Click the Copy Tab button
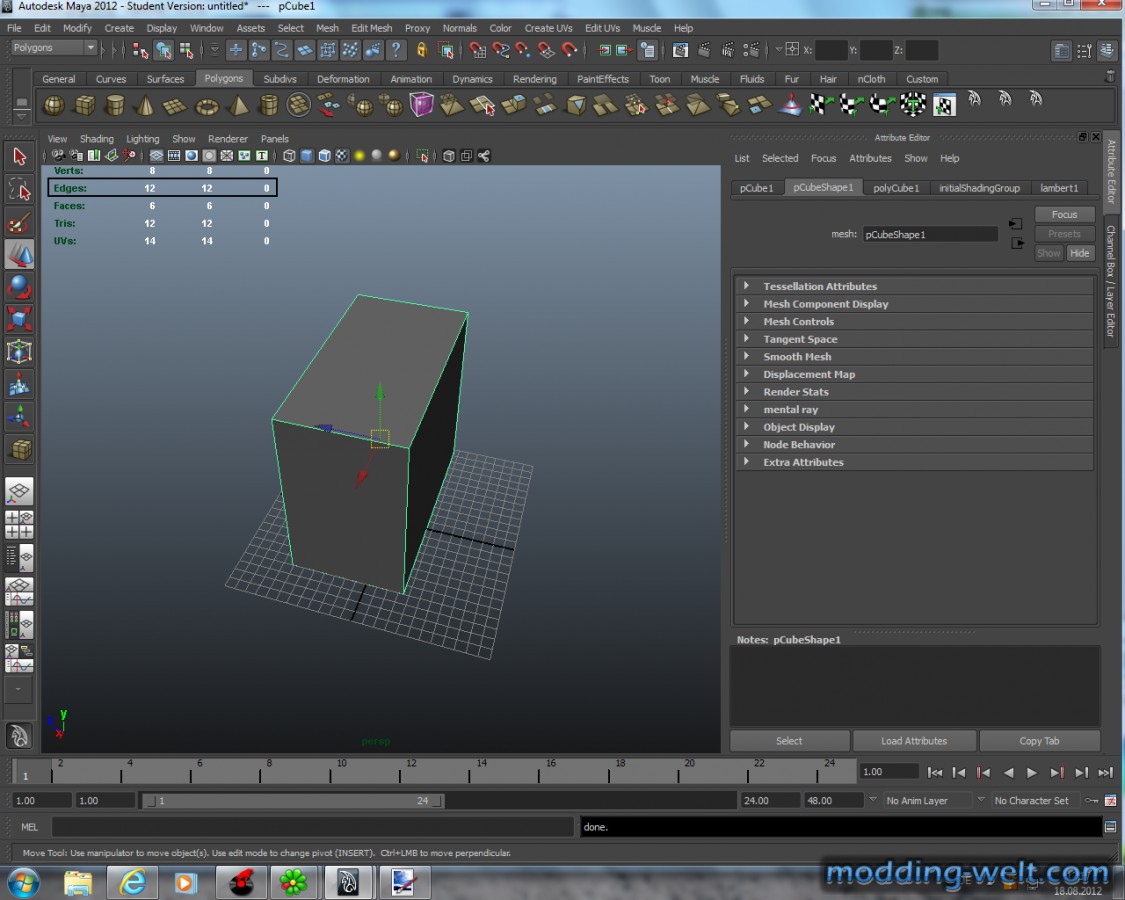This screenshot has height=900, width=1125. click(1039, 741)
